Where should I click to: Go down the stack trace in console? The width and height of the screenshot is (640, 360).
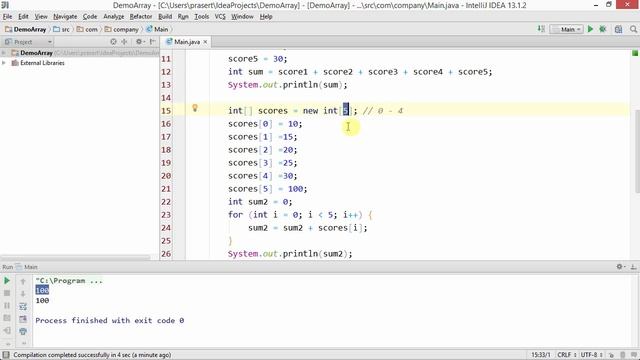pyautogui.click(x=23, y=293)
